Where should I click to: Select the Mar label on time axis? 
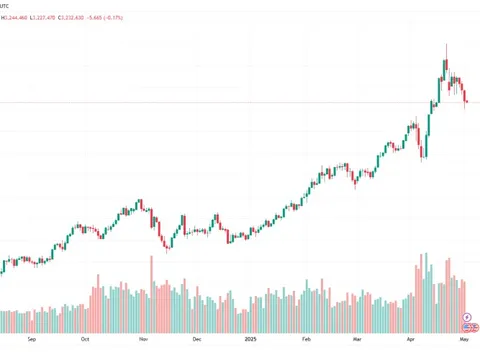357,339
